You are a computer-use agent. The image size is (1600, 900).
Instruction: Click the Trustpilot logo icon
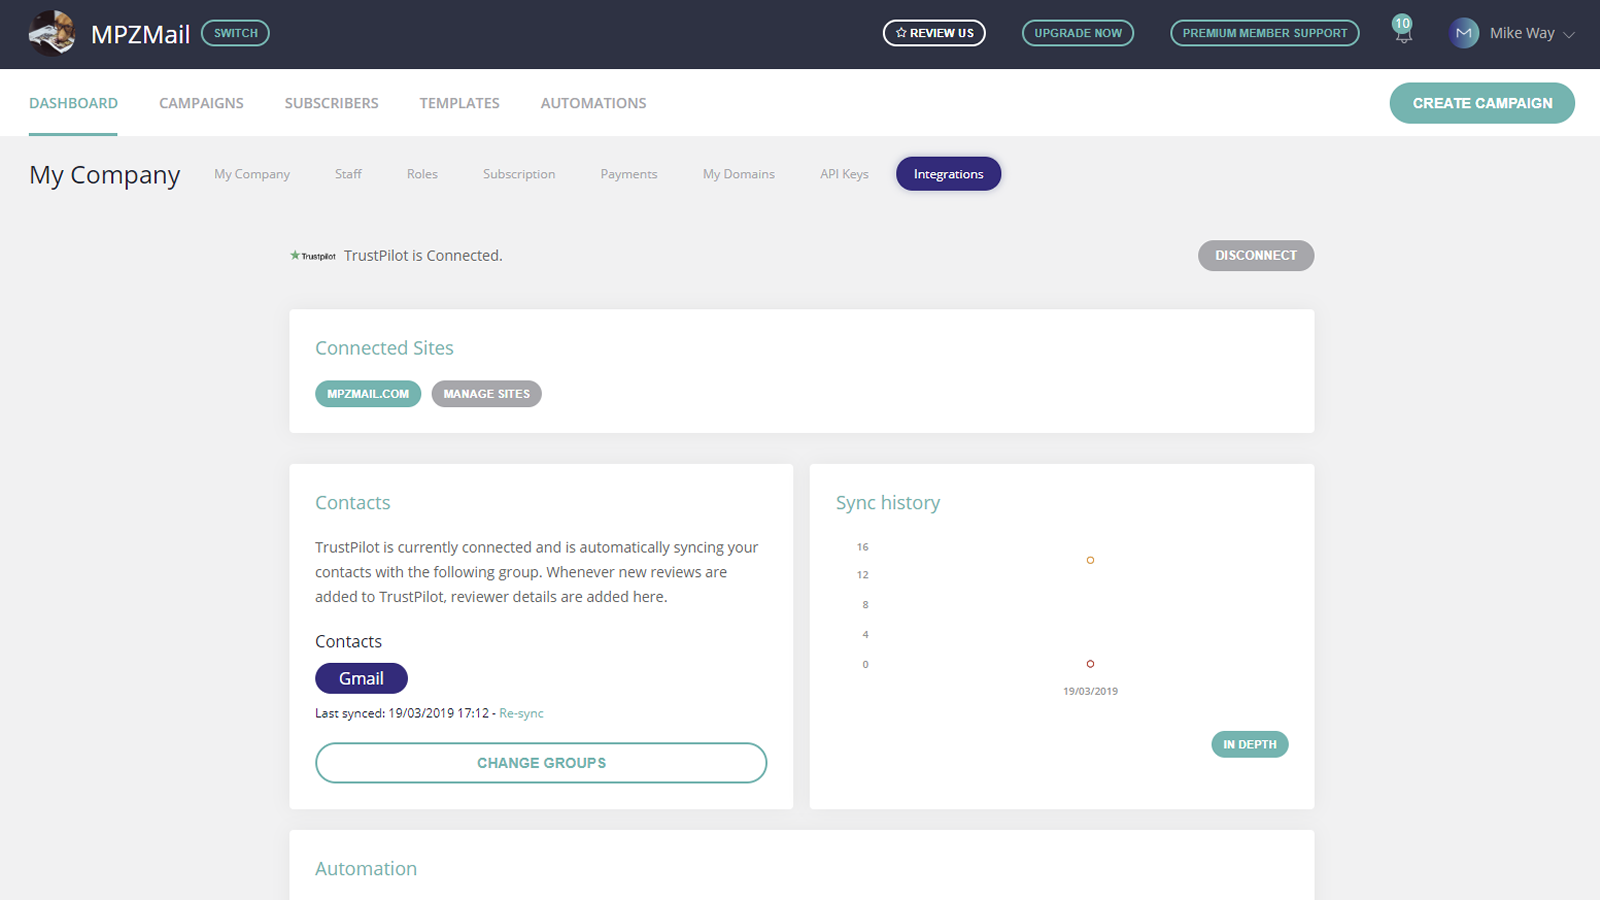(x=313, y=256)
